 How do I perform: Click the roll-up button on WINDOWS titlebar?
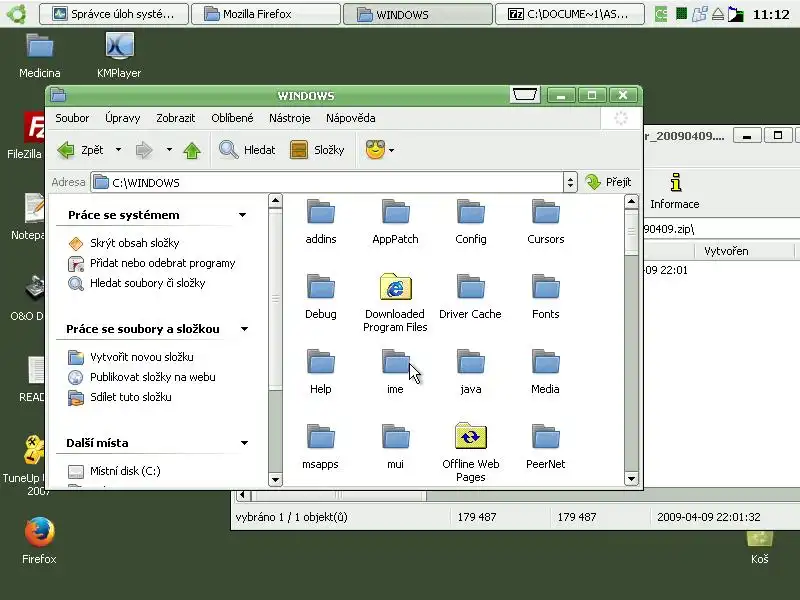pos(524,95)
